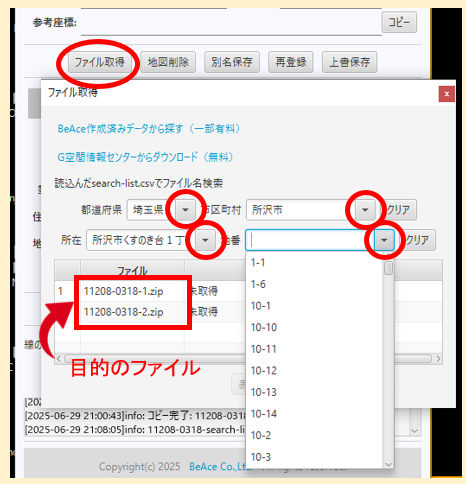Click the 再登録 button
Screen dimensions: 466x484
click(x=291, y=62)
